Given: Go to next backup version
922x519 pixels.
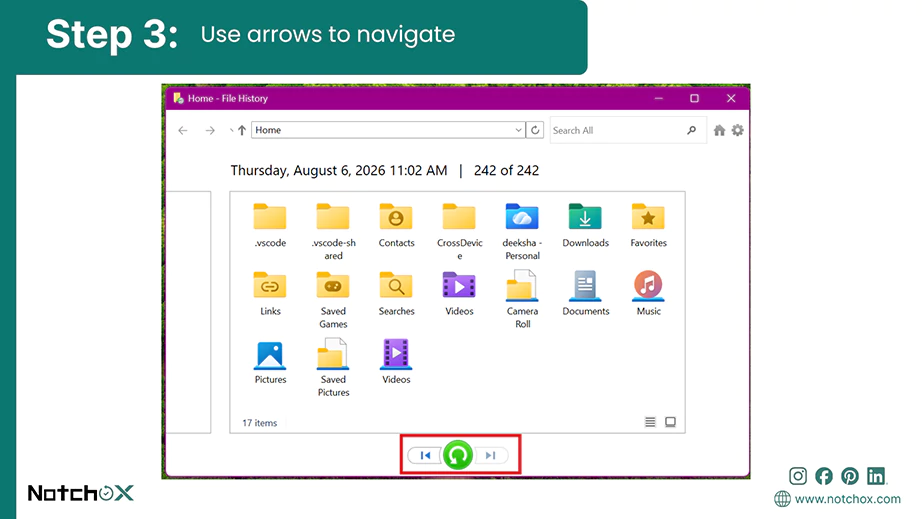Looking at the screenshot, I should [491, 455].
